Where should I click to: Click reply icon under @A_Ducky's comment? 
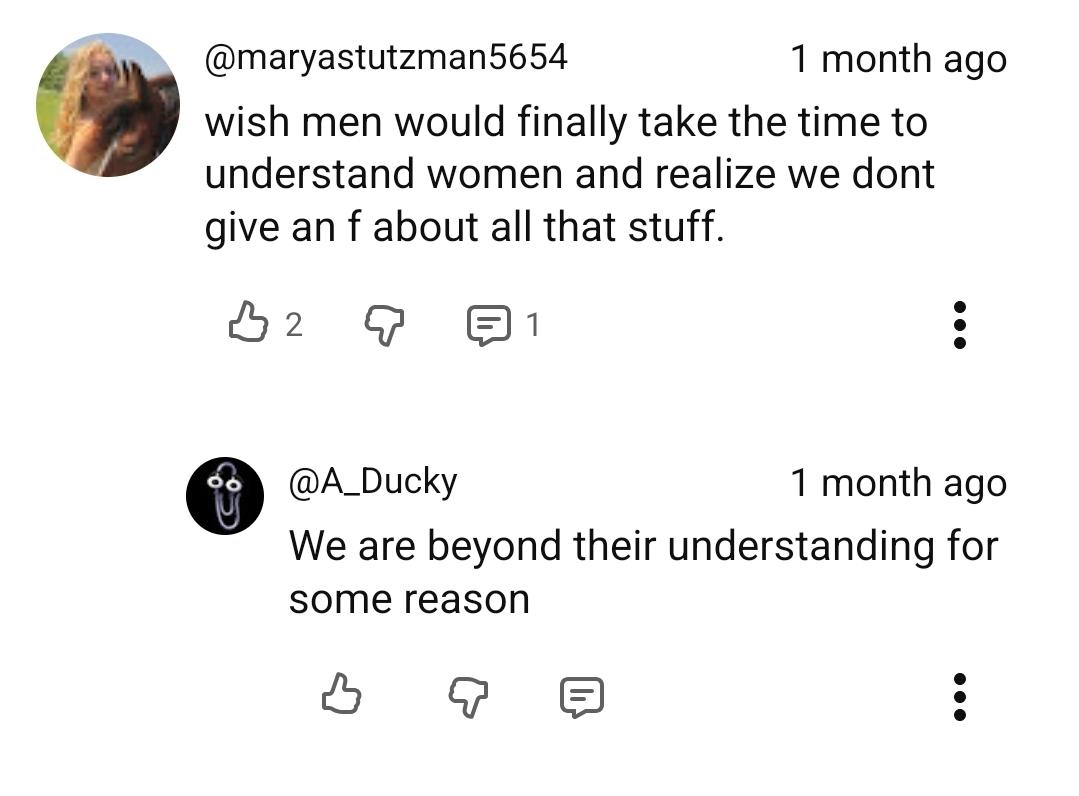click(581, 696)
